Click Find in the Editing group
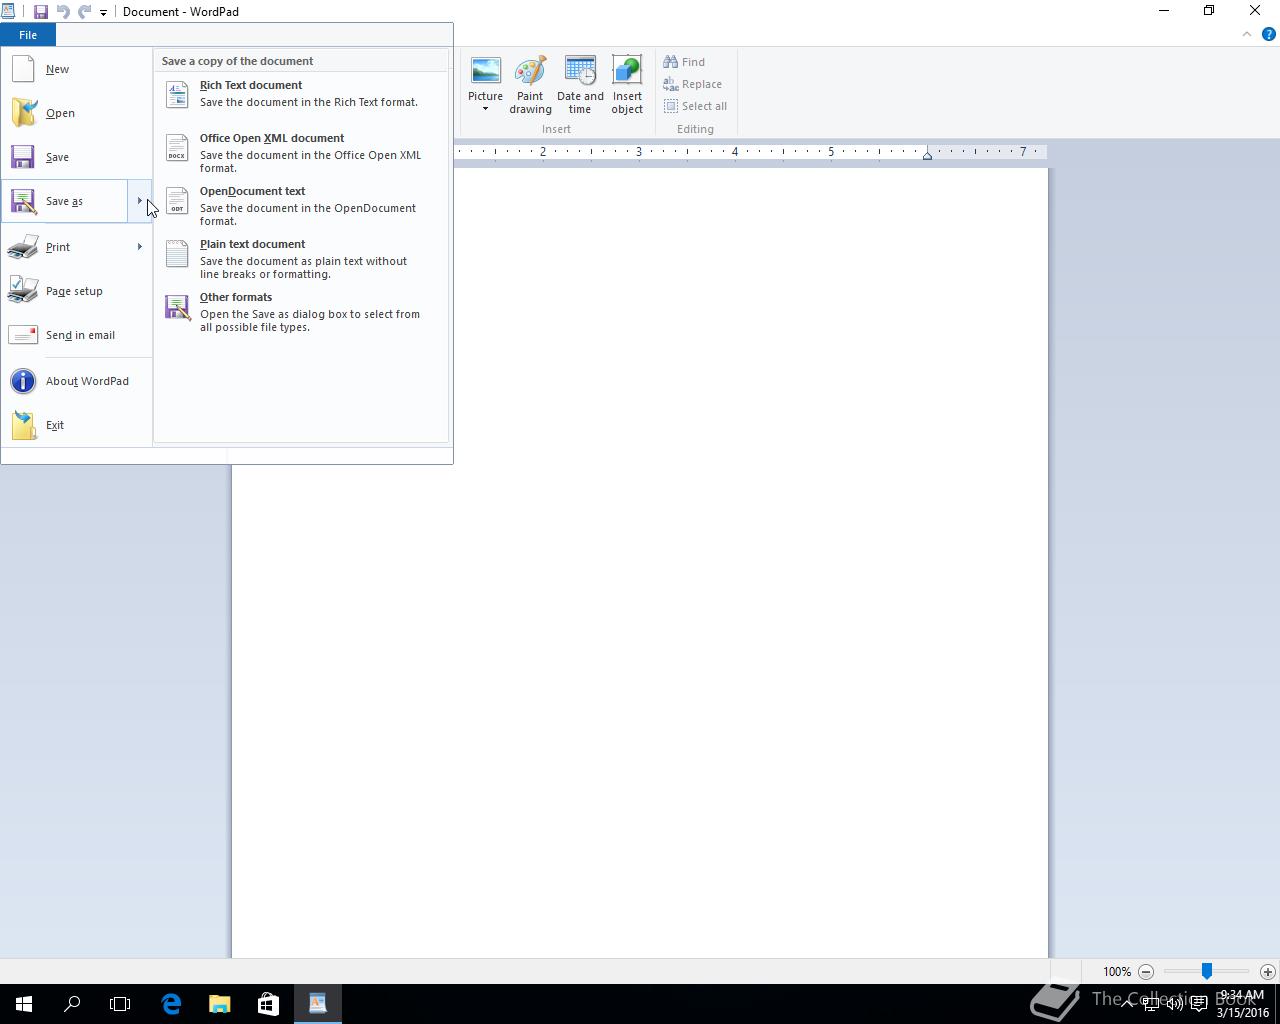This screenshot has height=1024, width=1280. 685,62
